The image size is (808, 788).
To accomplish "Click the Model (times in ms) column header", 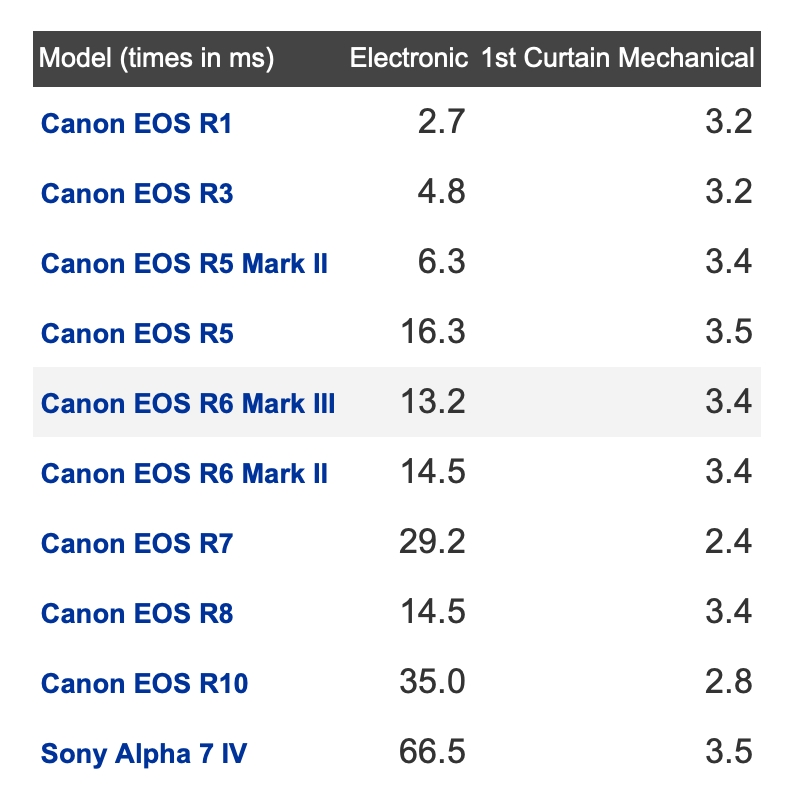I will tap(156, 58).
